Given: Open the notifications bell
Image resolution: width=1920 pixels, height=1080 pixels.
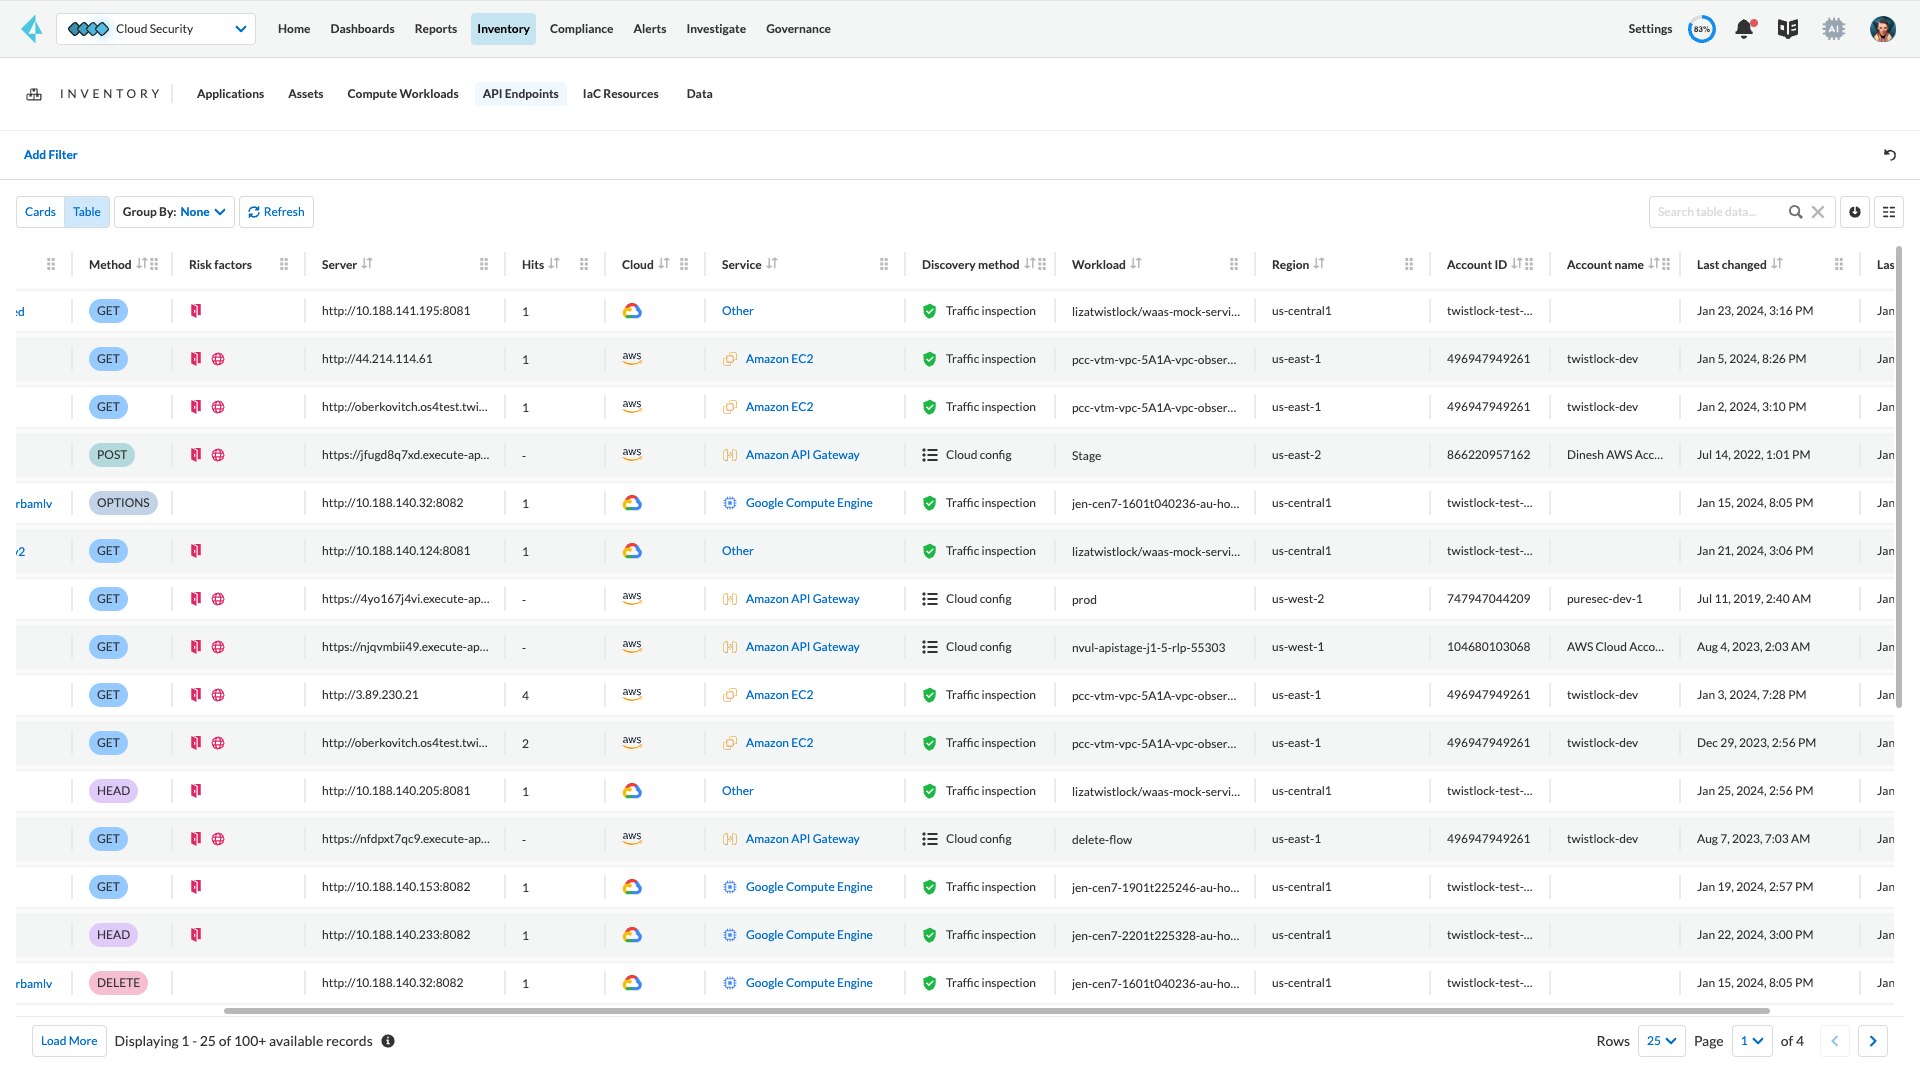Looking at the screenshot, I should [x=1745, y=29].
